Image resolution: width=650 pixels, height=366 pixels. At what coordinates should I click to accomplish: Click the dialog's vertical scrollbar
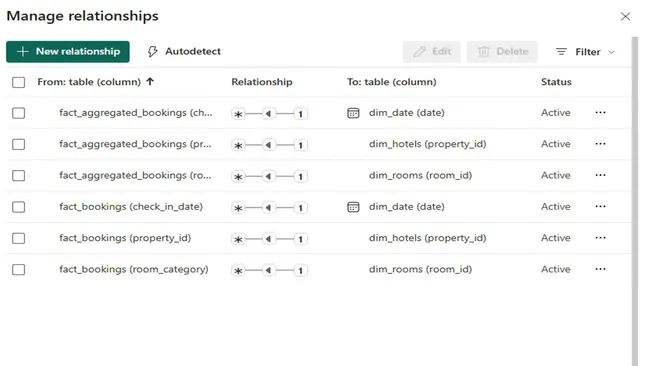[635, 201]
